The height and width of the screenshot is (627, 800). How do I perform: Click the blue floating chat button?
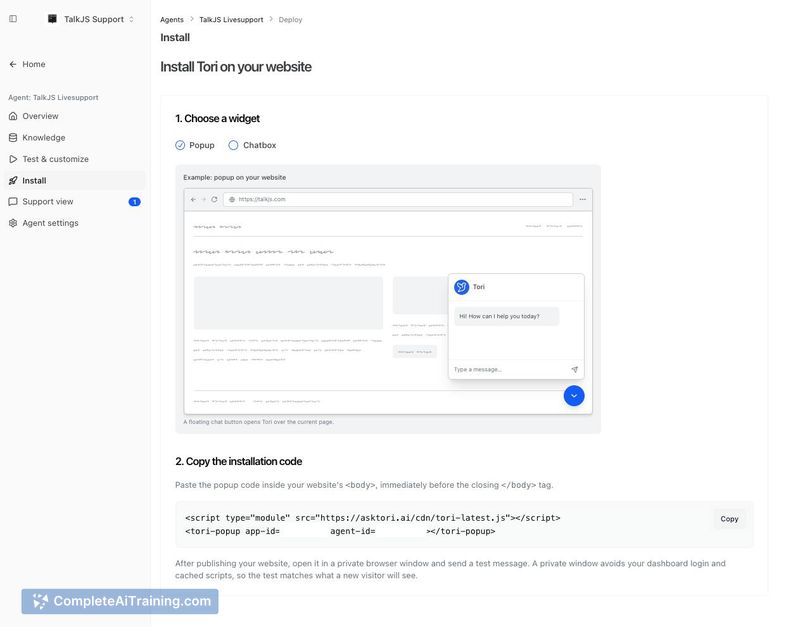coord(574,396)
